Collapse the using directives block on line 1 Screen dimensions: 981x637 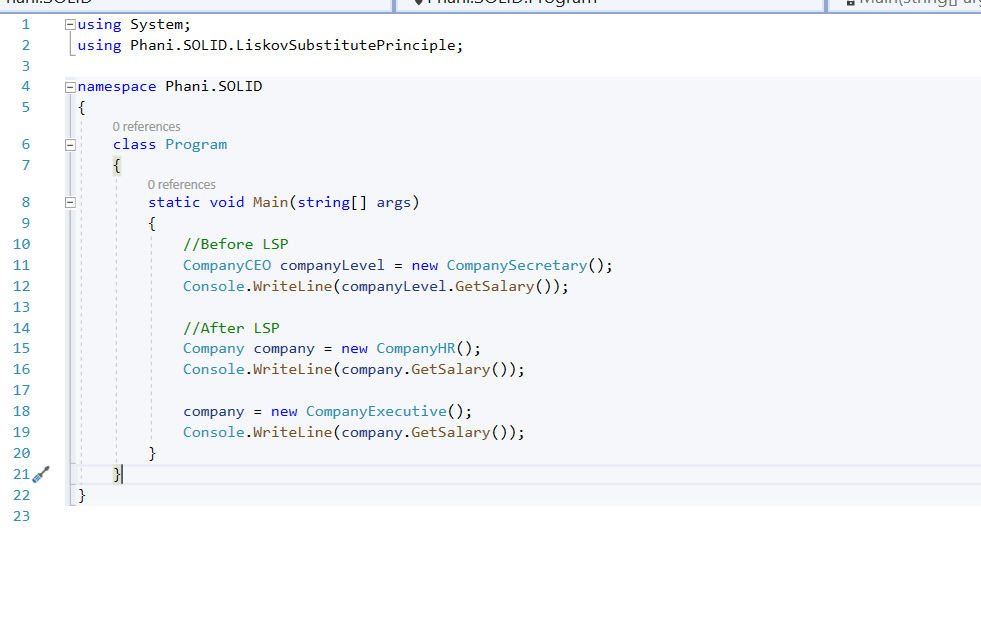70,24
